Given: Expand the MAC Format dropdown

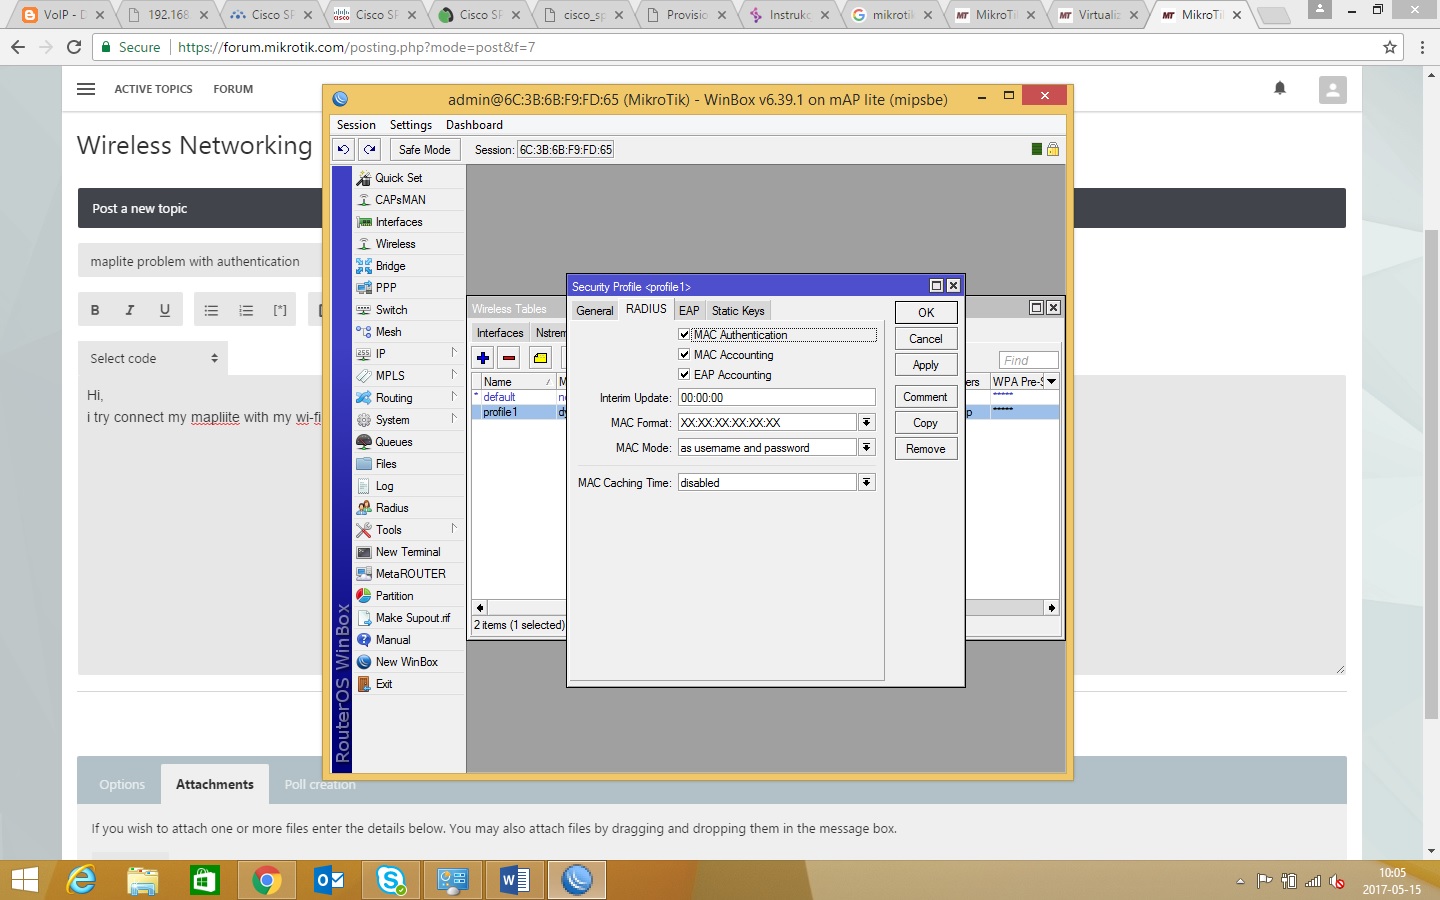Looking at the screenshot, I should 867,423.
